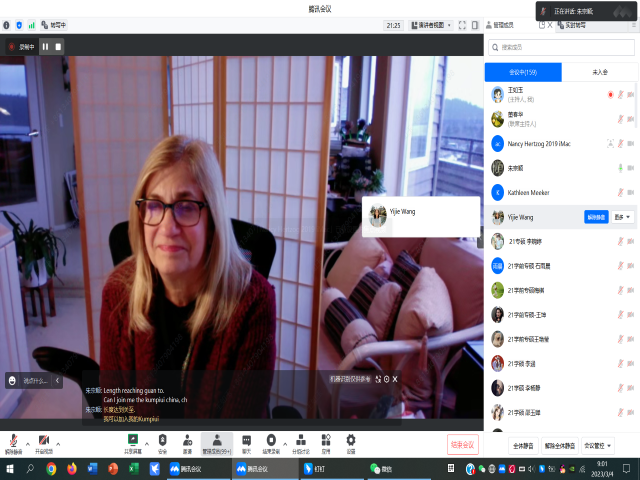Open Excel from the taskbar
Image resolution: width=640 pixels, height=480 pixels.
tap(133, 469)
